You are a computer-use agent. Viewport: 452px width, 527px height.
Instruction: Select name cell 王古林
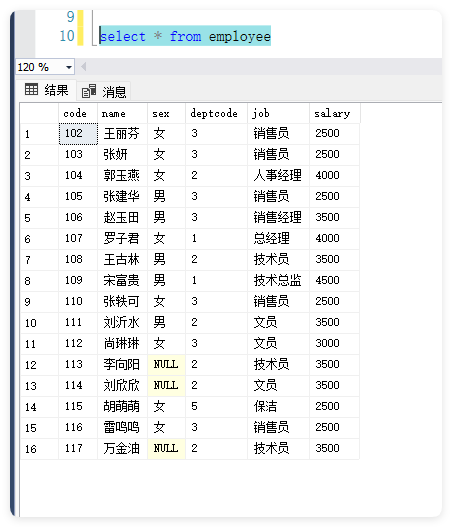coord(122,260)
